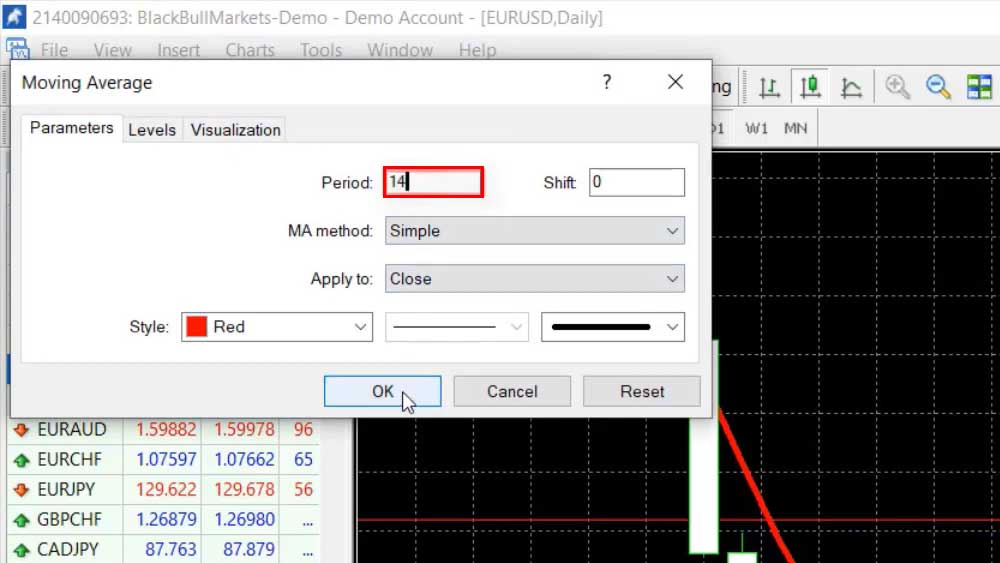This screenshot has height=563, width=1000.
Task: Select the EURCHF symbol row
Action: coord(163,460)
